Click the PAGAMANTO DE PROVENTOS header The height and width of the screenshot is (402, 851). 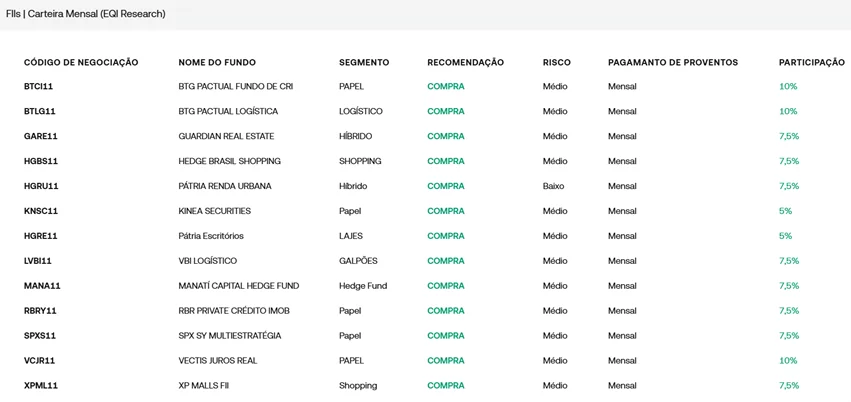[x=673, y=62]
